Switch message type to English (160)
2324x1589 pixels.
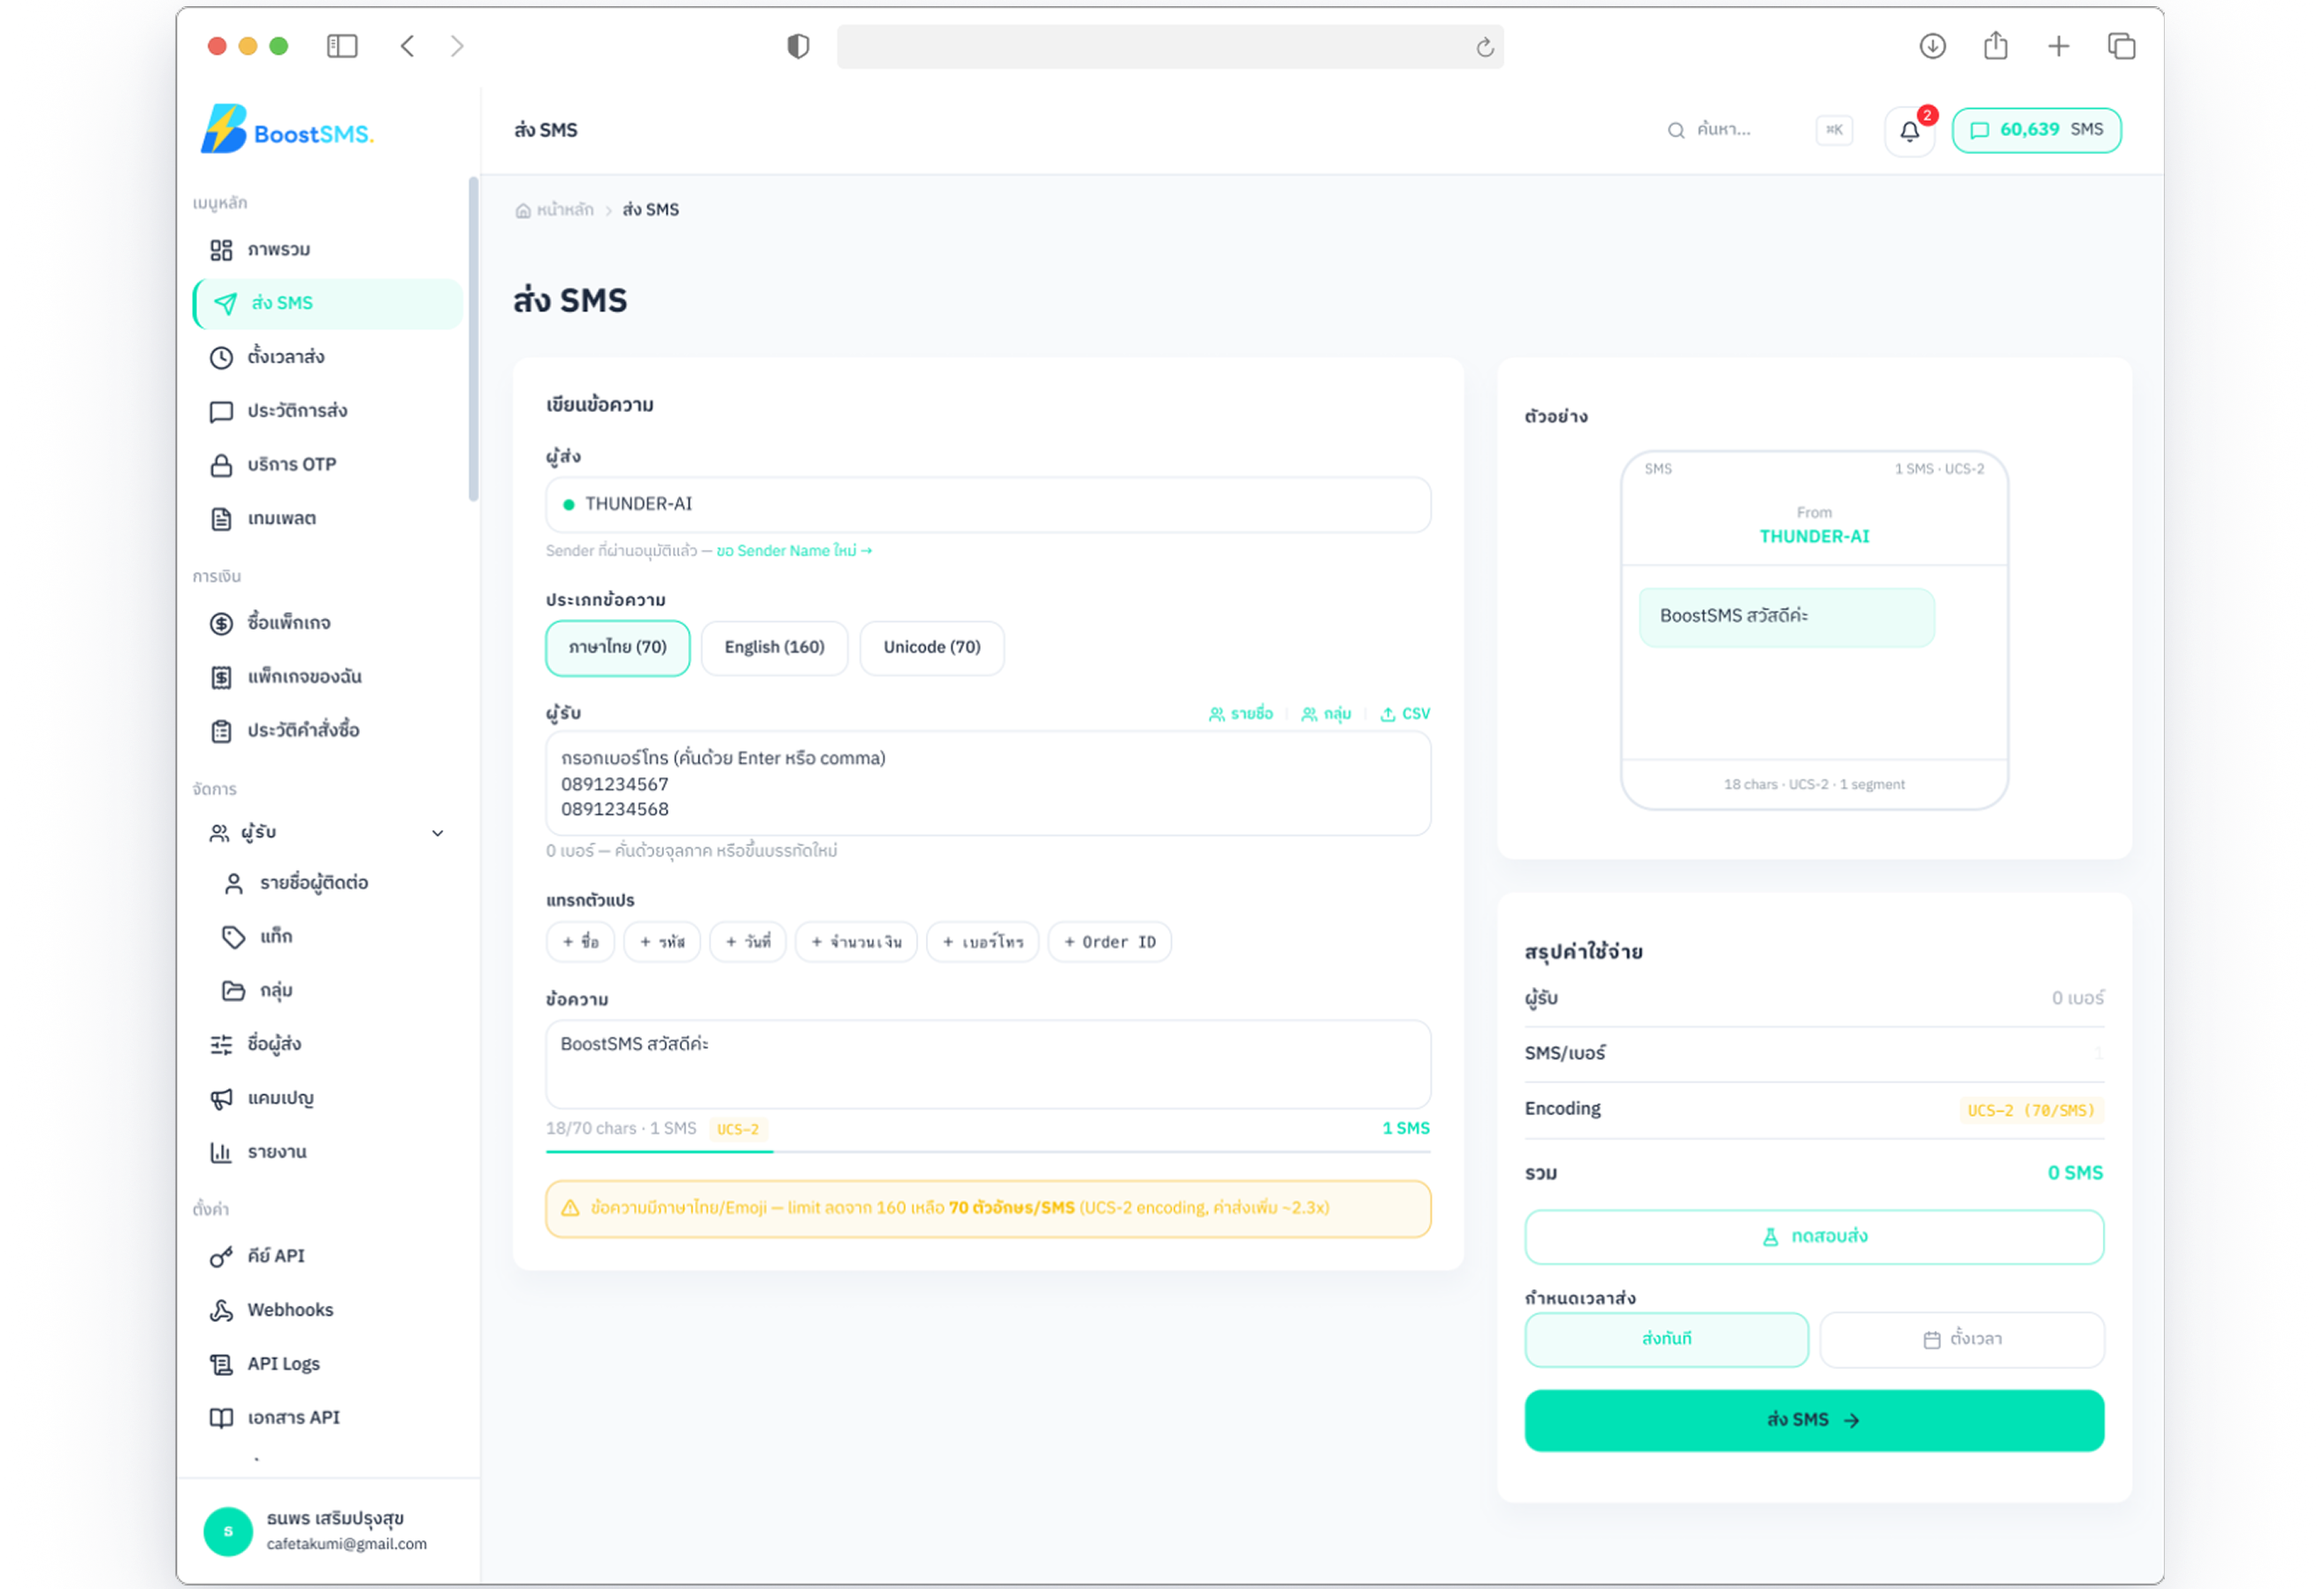pos(774,647)
